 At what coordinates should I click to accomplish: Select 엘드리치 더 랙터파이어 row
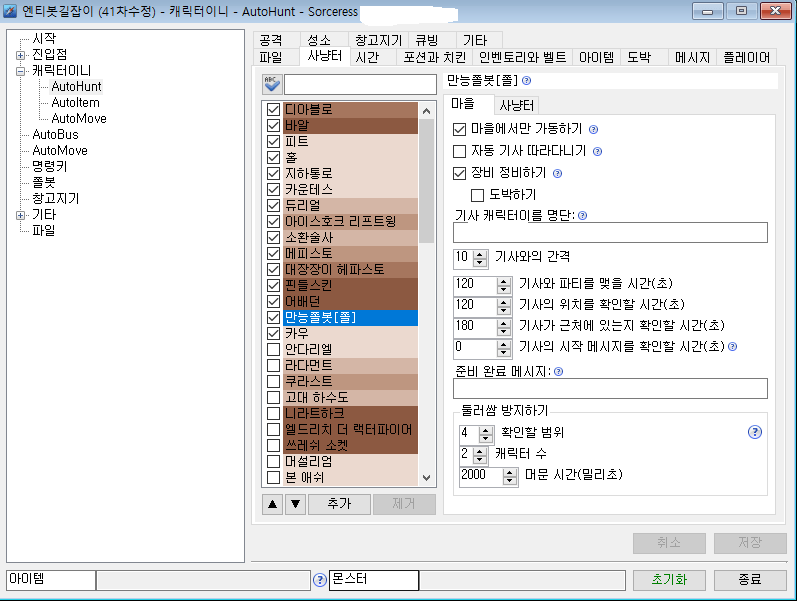(350, 430)
